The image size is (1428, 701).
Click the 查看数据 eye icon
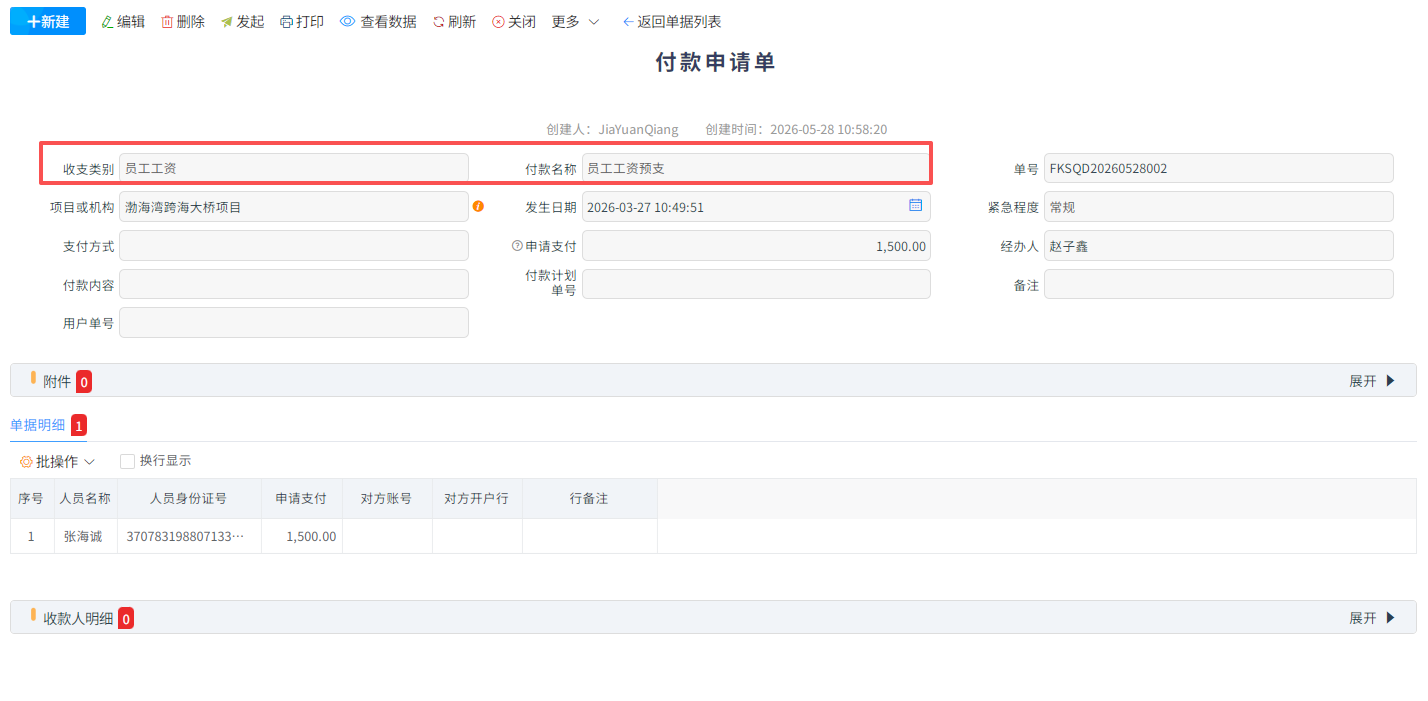pos(348,22)
